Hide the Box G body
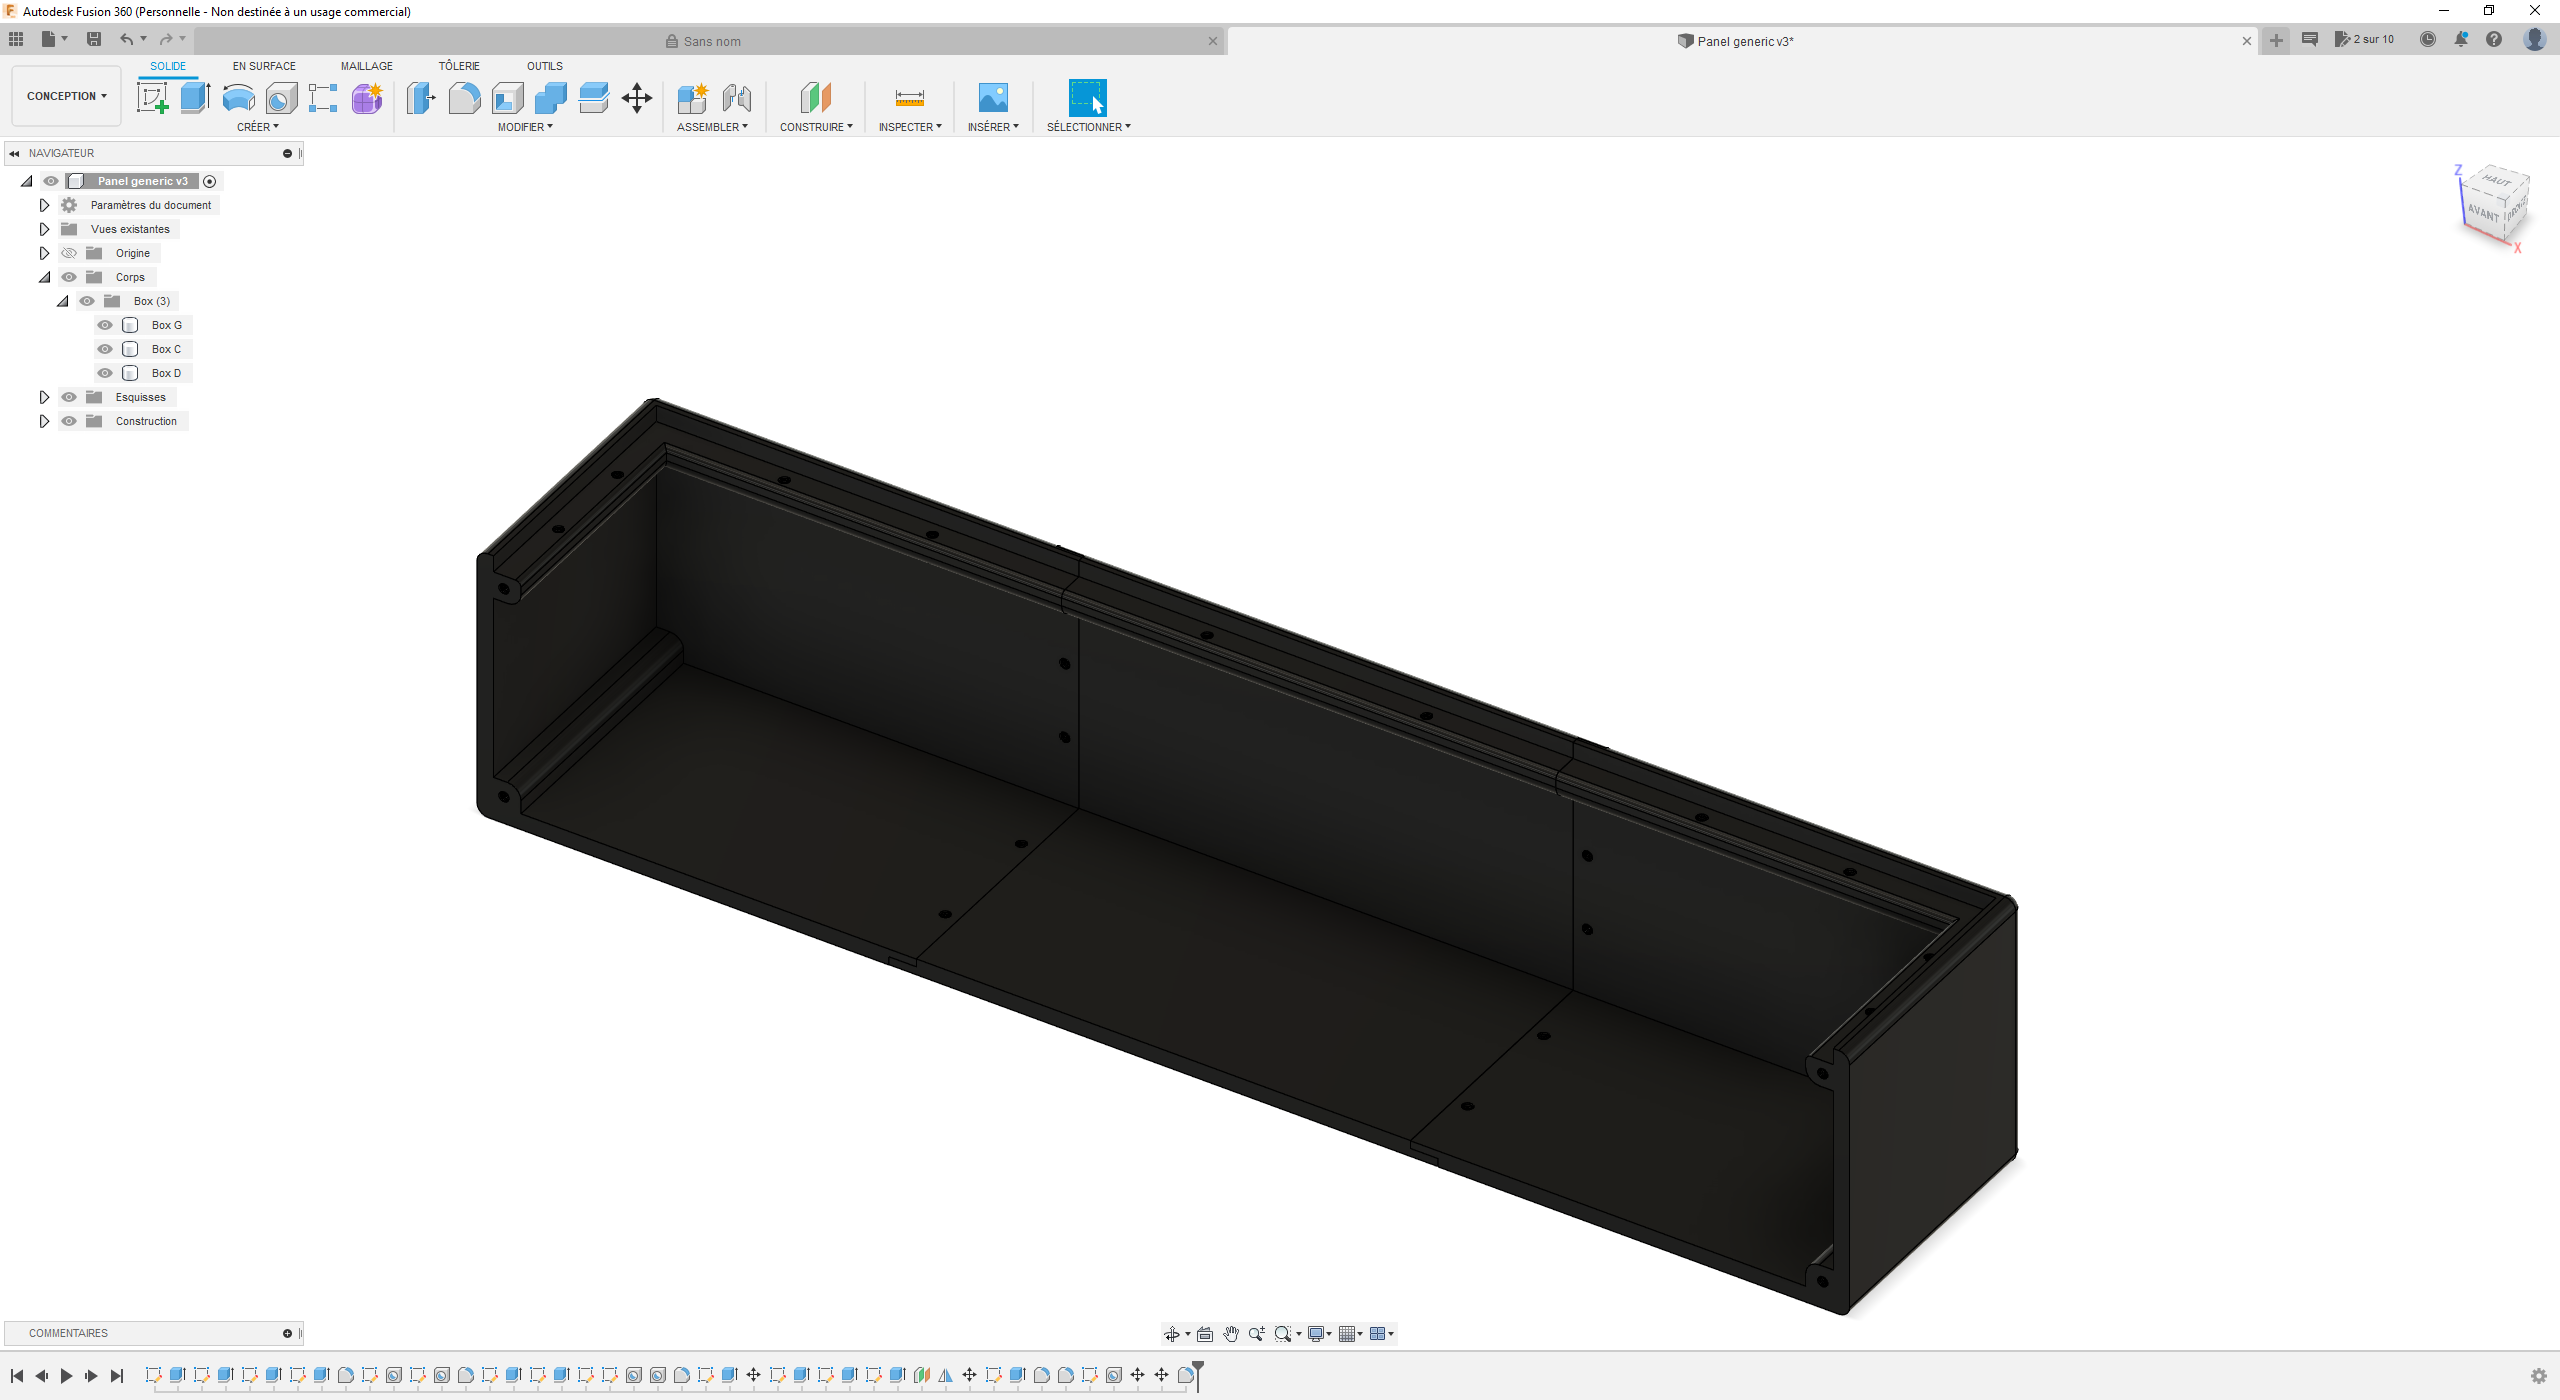 click(105, 325)
